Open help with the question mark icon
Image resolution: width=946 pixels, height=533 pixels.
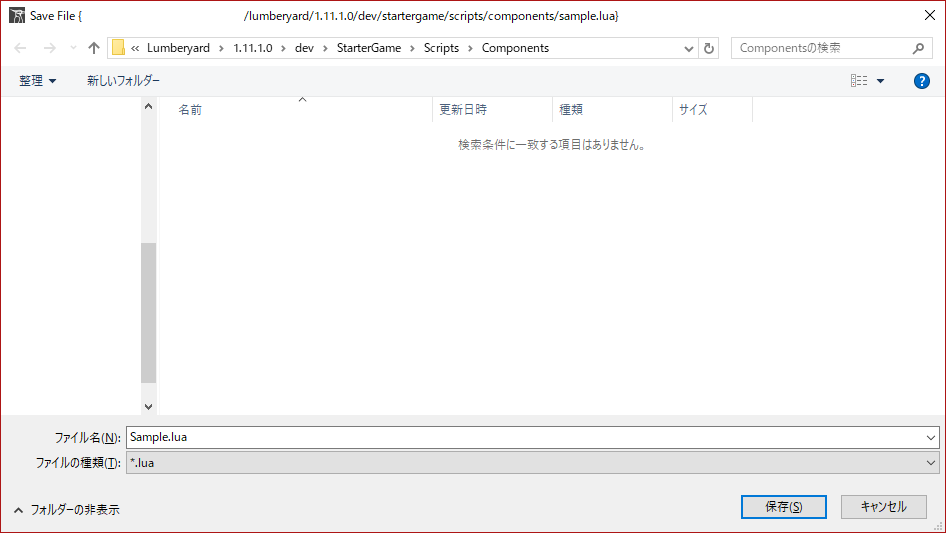click(x=921, y=81)
